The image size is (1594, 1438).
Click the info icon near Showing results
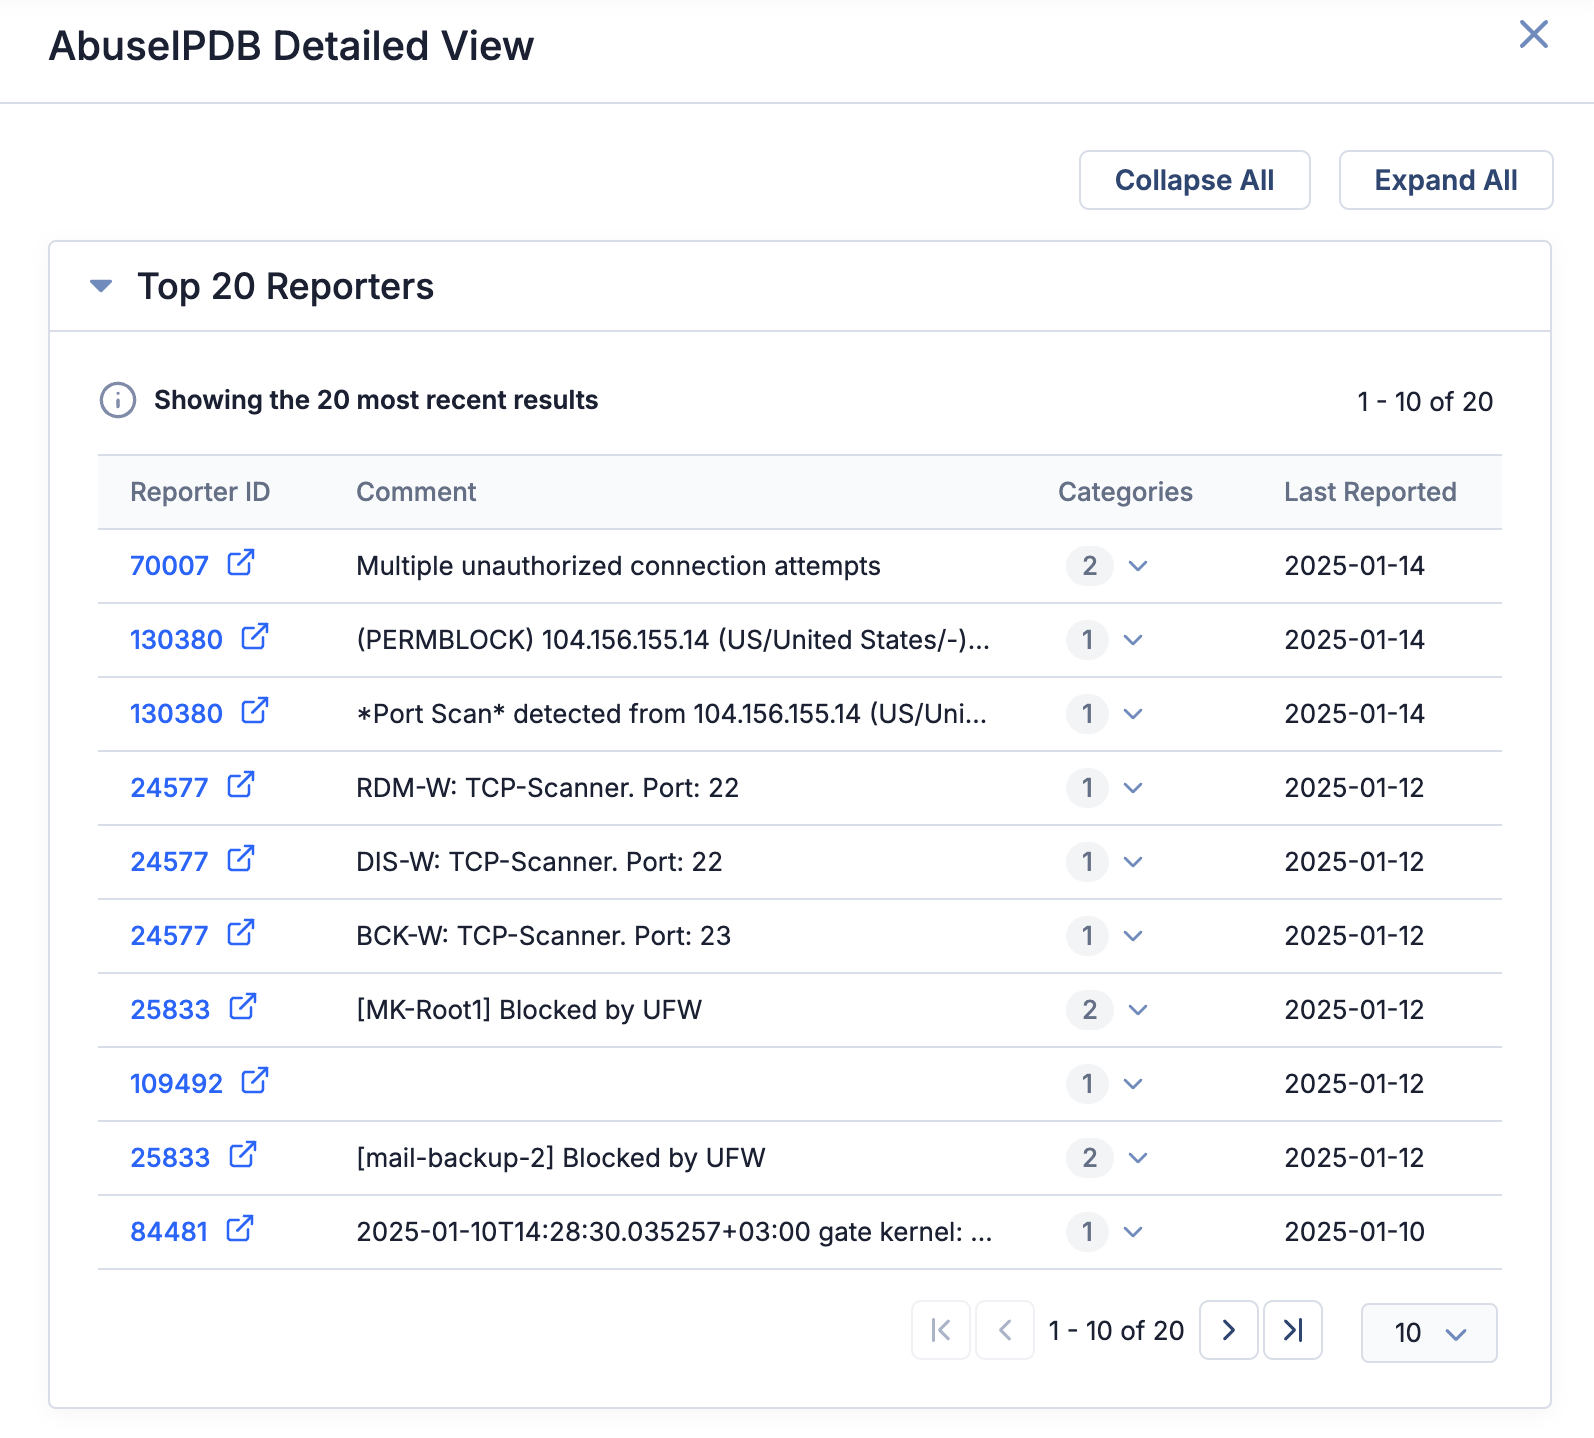tap(118, 400)
